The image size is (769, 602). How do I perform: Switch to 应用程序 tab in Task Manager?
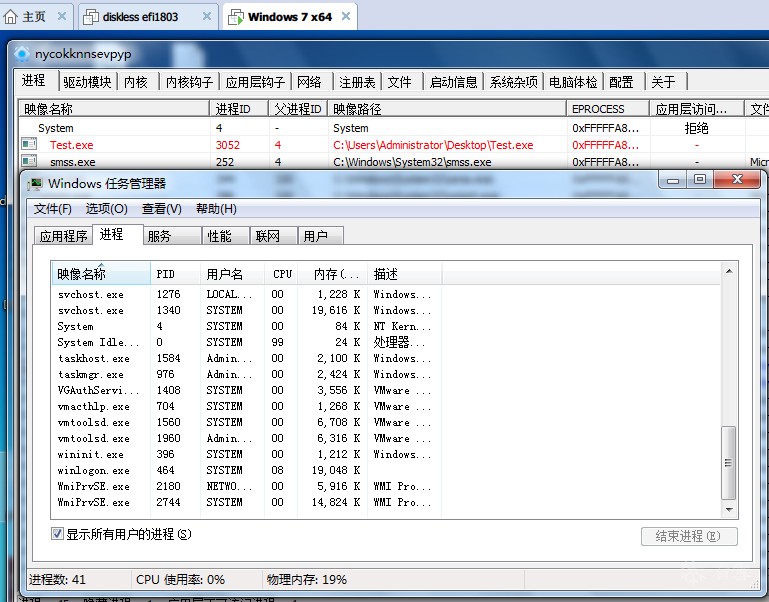pyautogui.click(x=63, y=236)
